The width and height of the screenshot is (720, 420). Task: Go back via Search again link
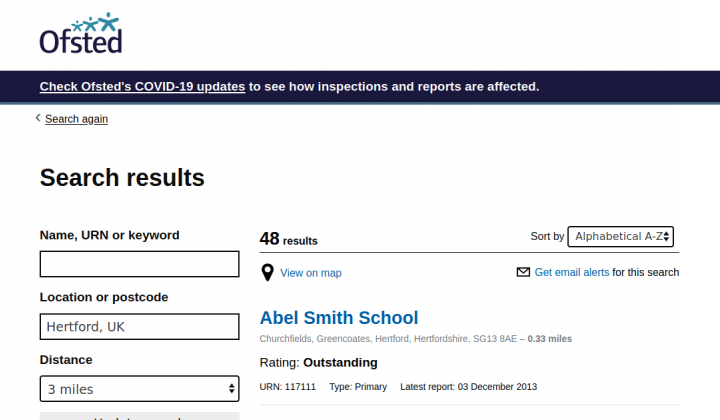(x=76, y=119)
